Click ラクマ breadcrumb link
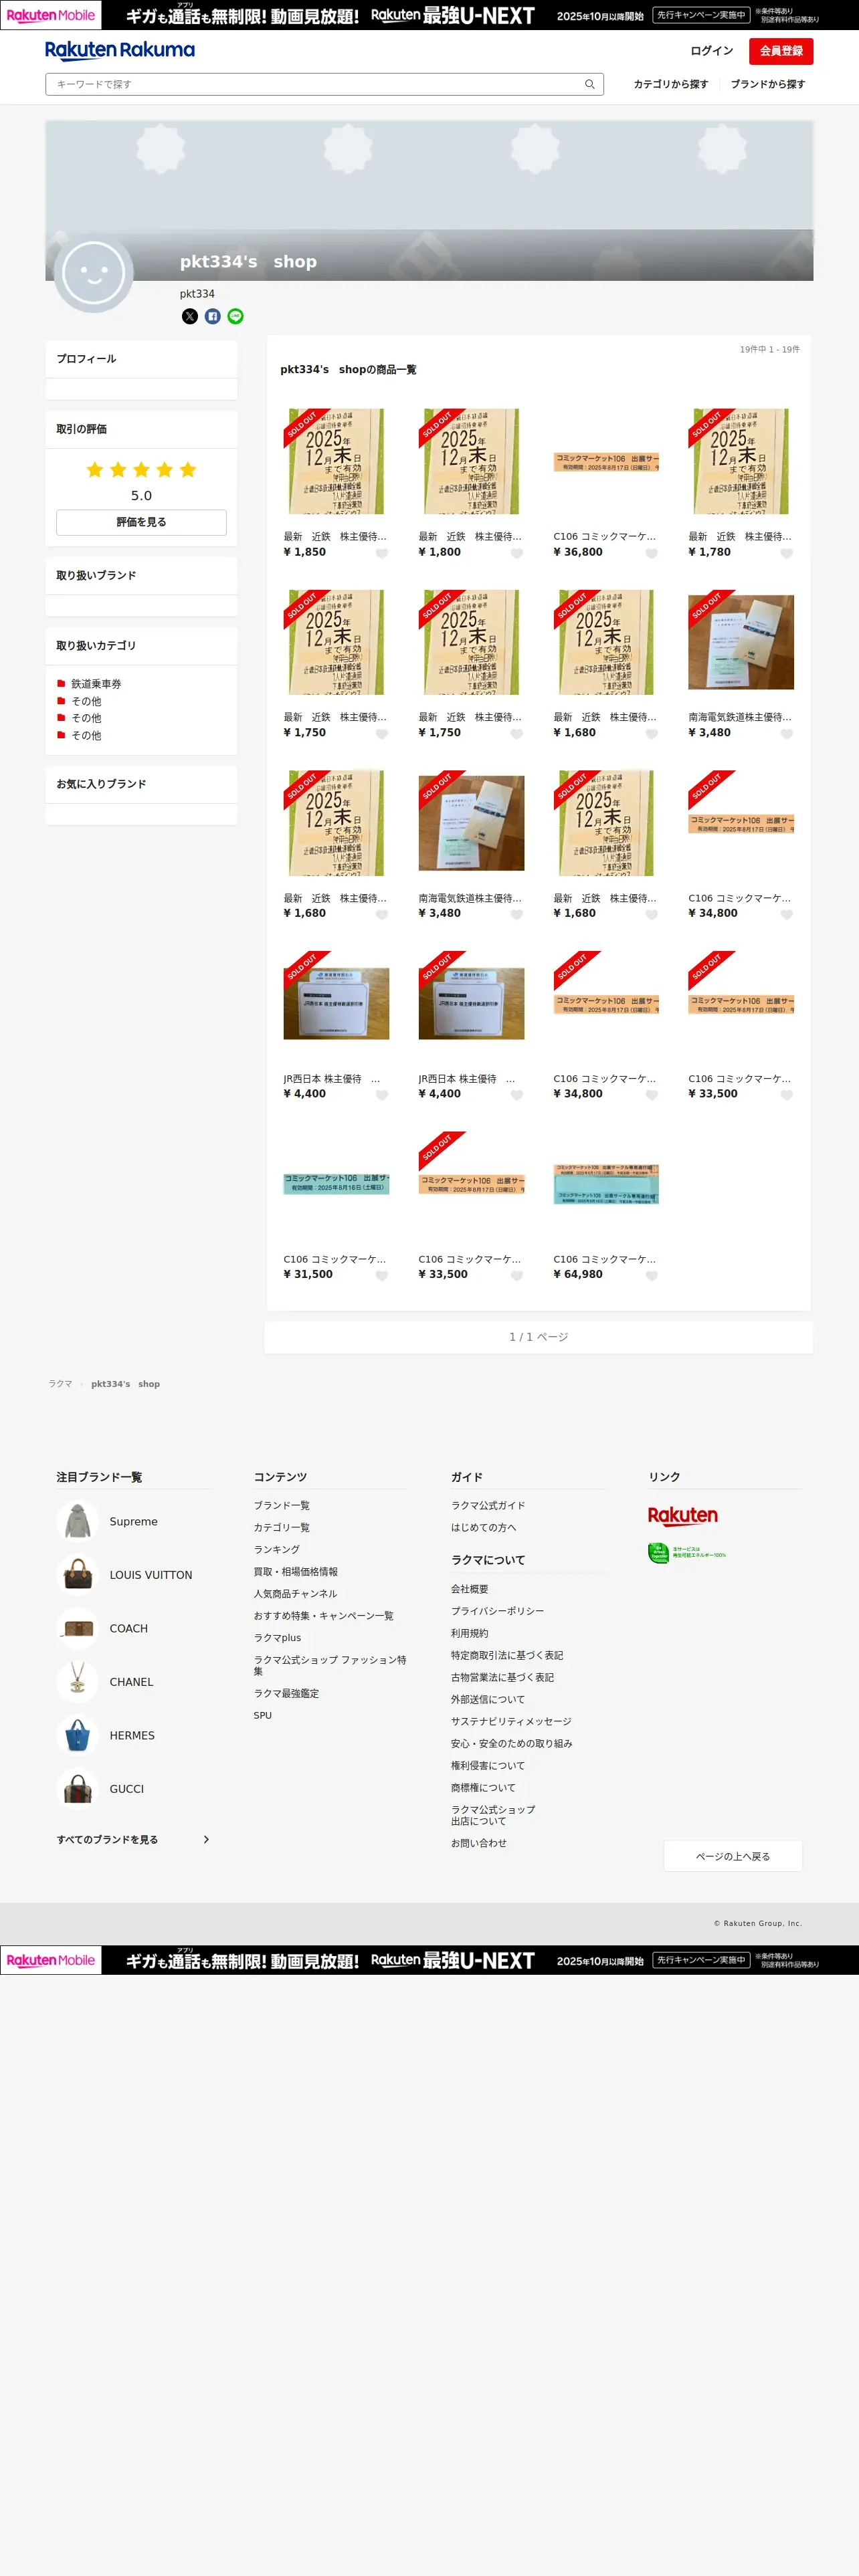Viewport: 859px width, 2576px height. [x=60, y=1384]
